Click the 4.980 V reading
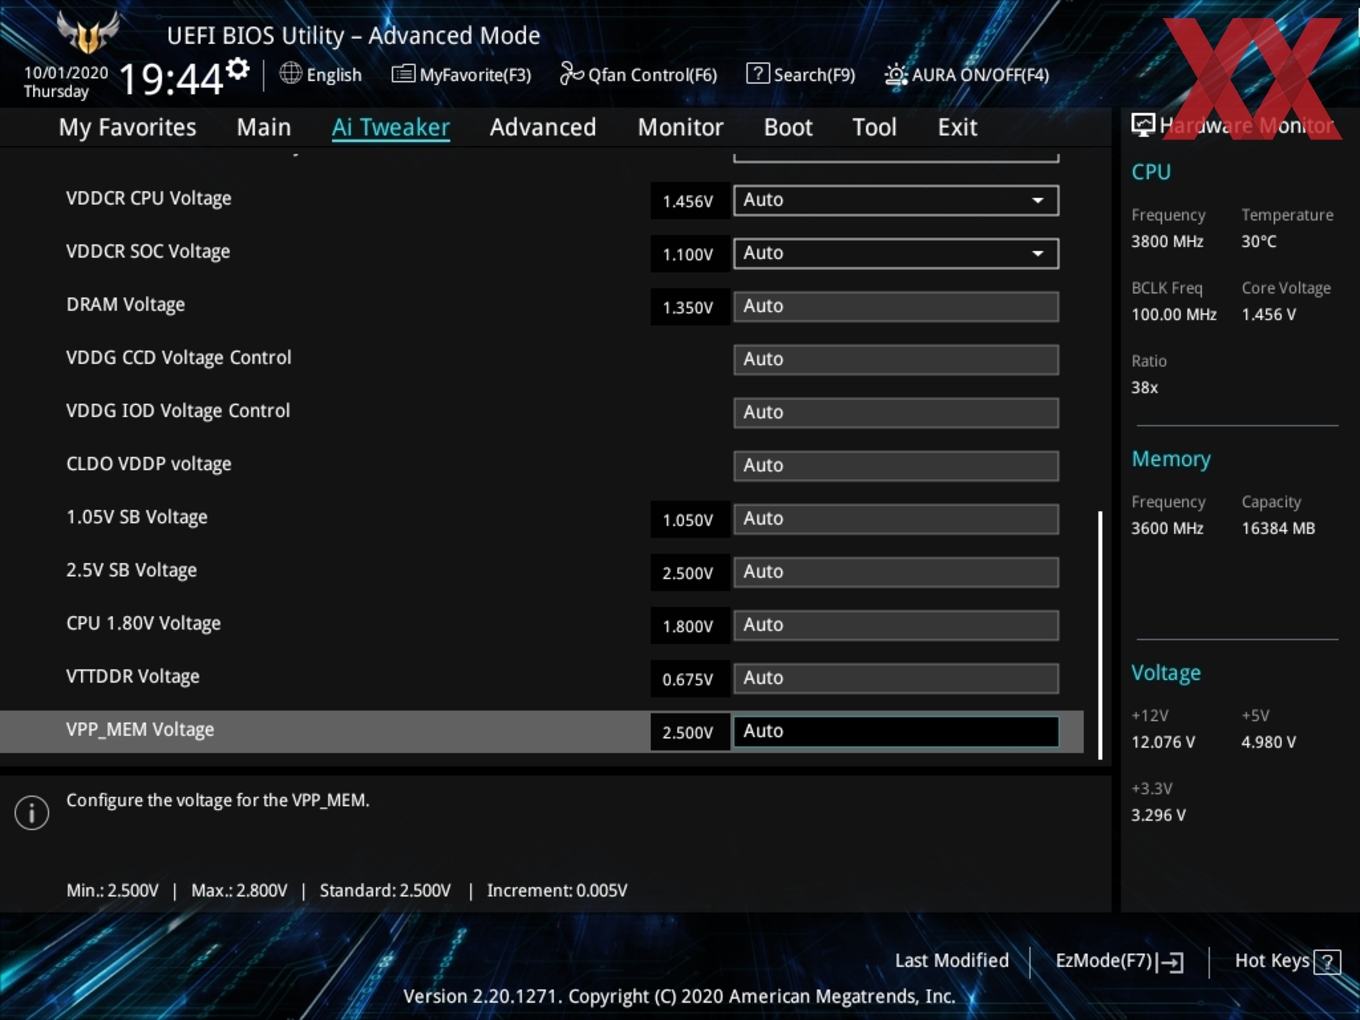This screenshot has width=1360, height=1020. pyautogui.click(x=1268, y=742)
